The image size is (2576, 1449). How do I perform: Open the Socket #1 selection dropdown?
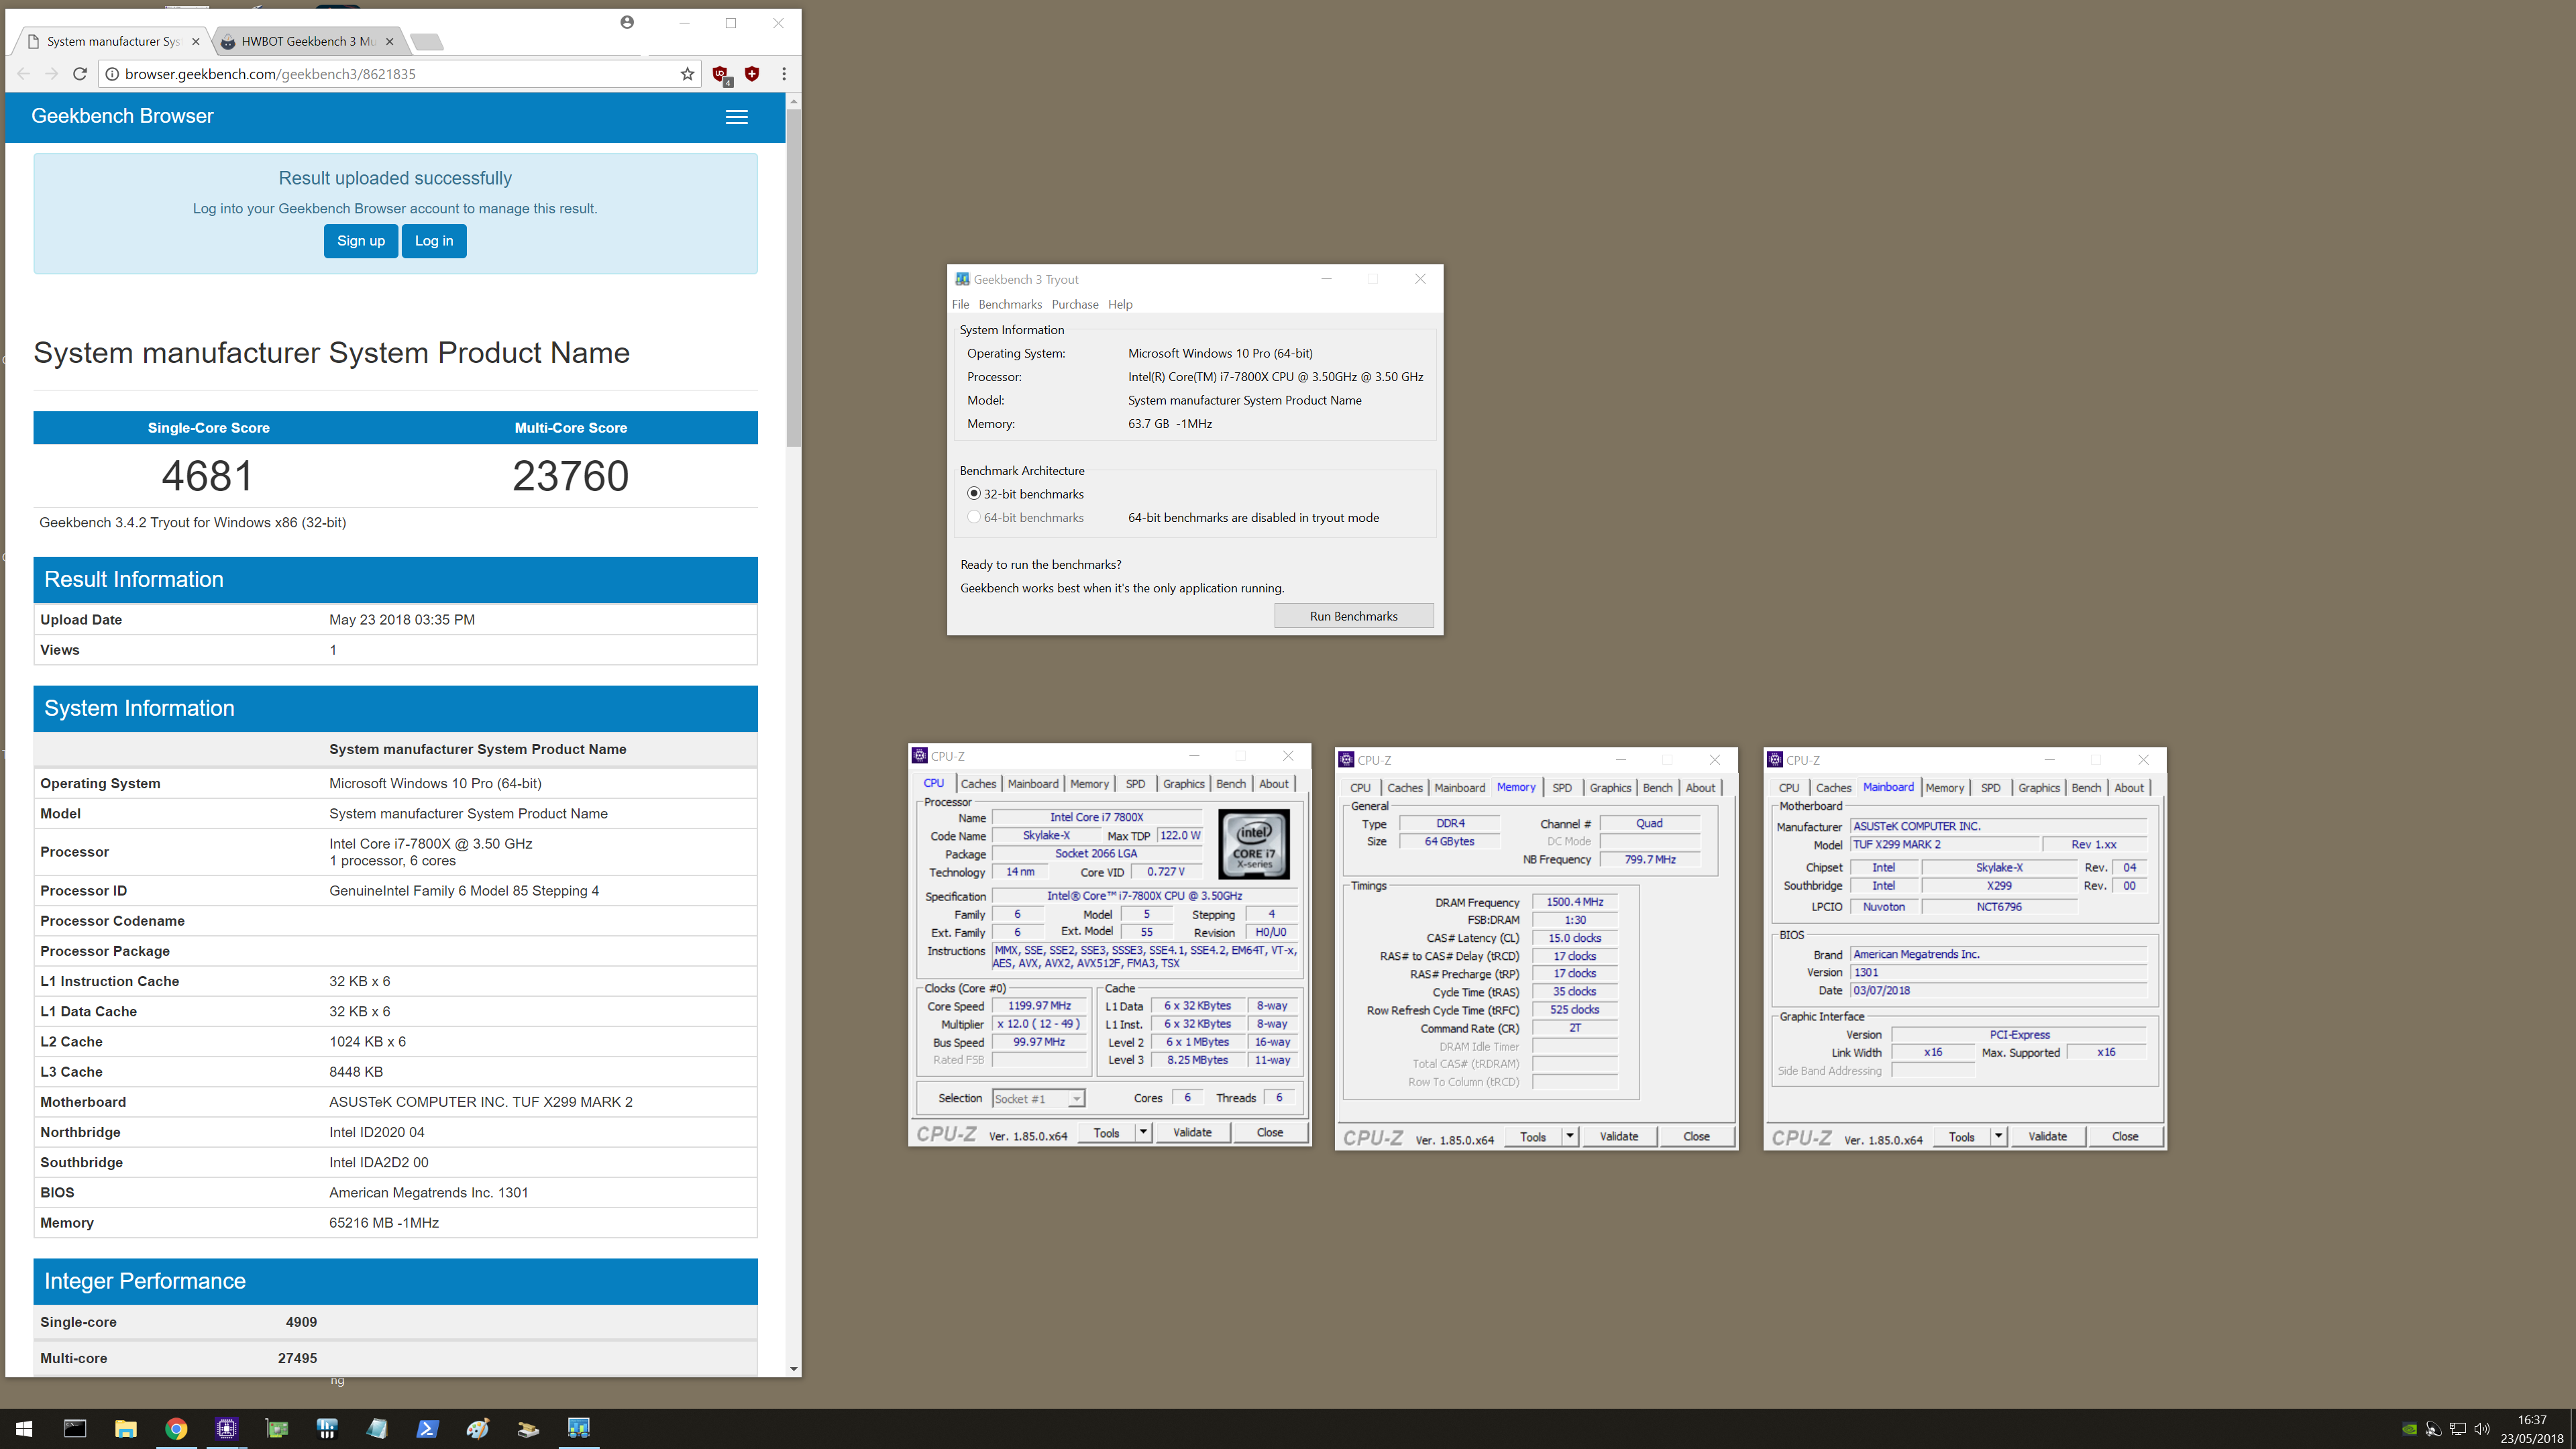coord(1038,1098)
